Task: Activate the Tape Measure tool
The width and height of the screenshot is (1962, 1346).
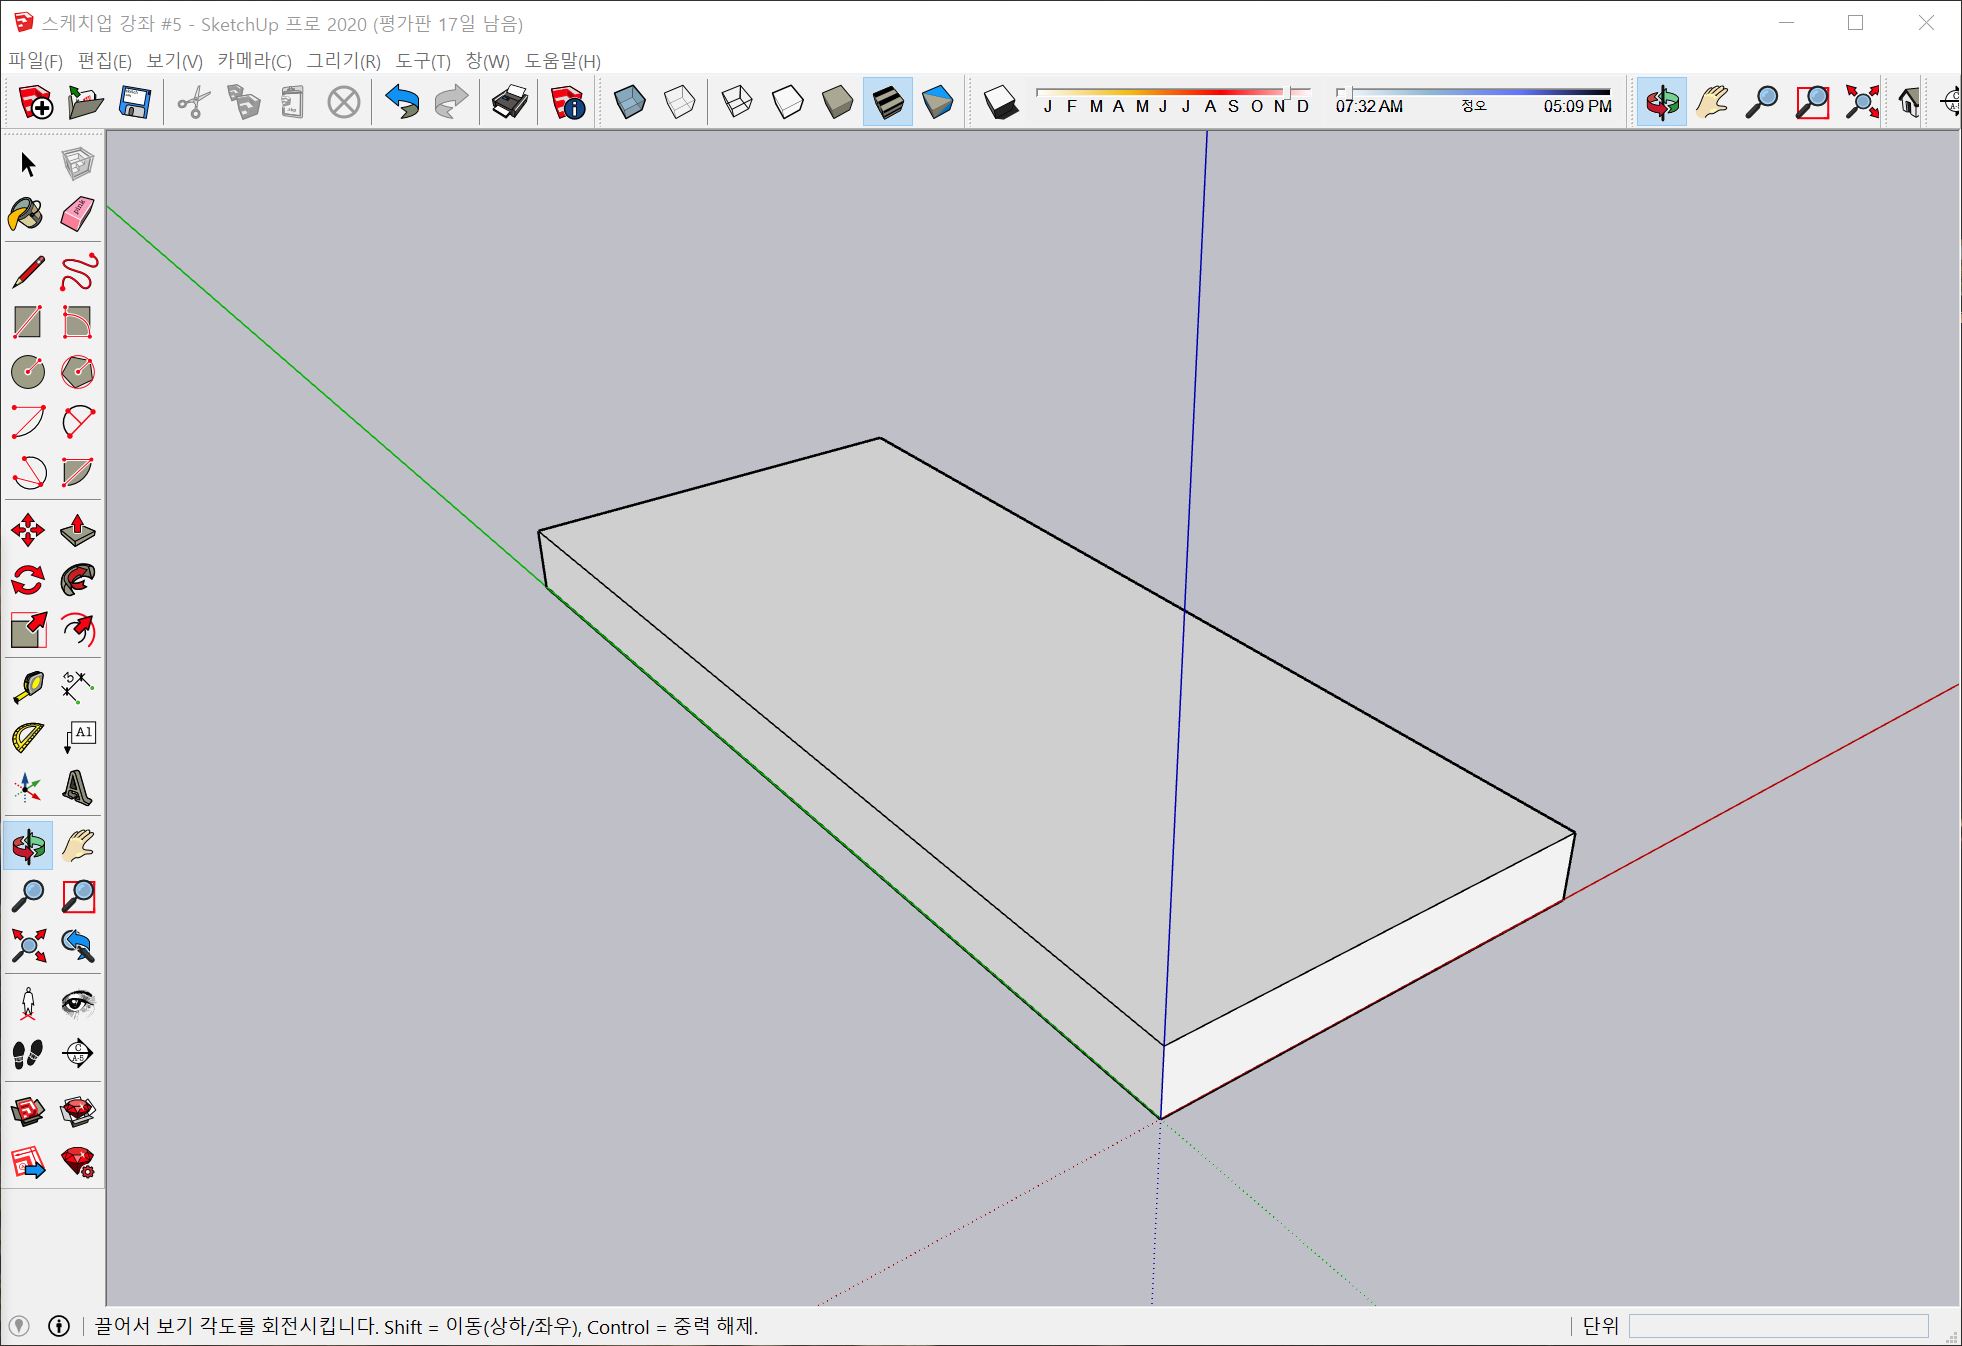Action: click(x=27, y=687)
